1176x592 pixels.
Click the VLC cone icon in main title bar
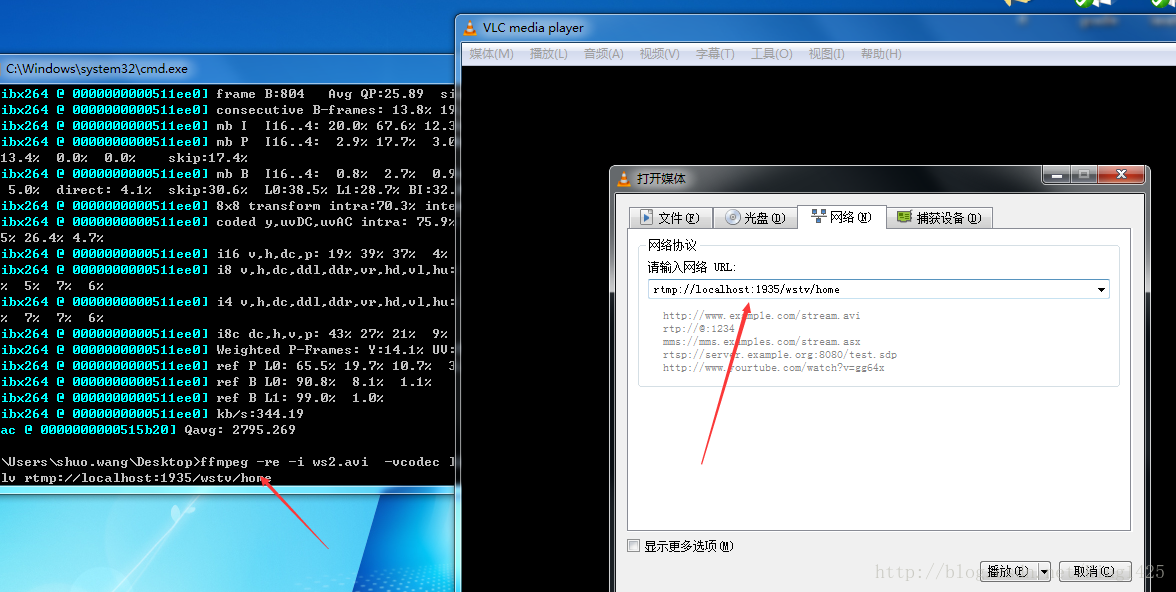[x=470, y=28]
